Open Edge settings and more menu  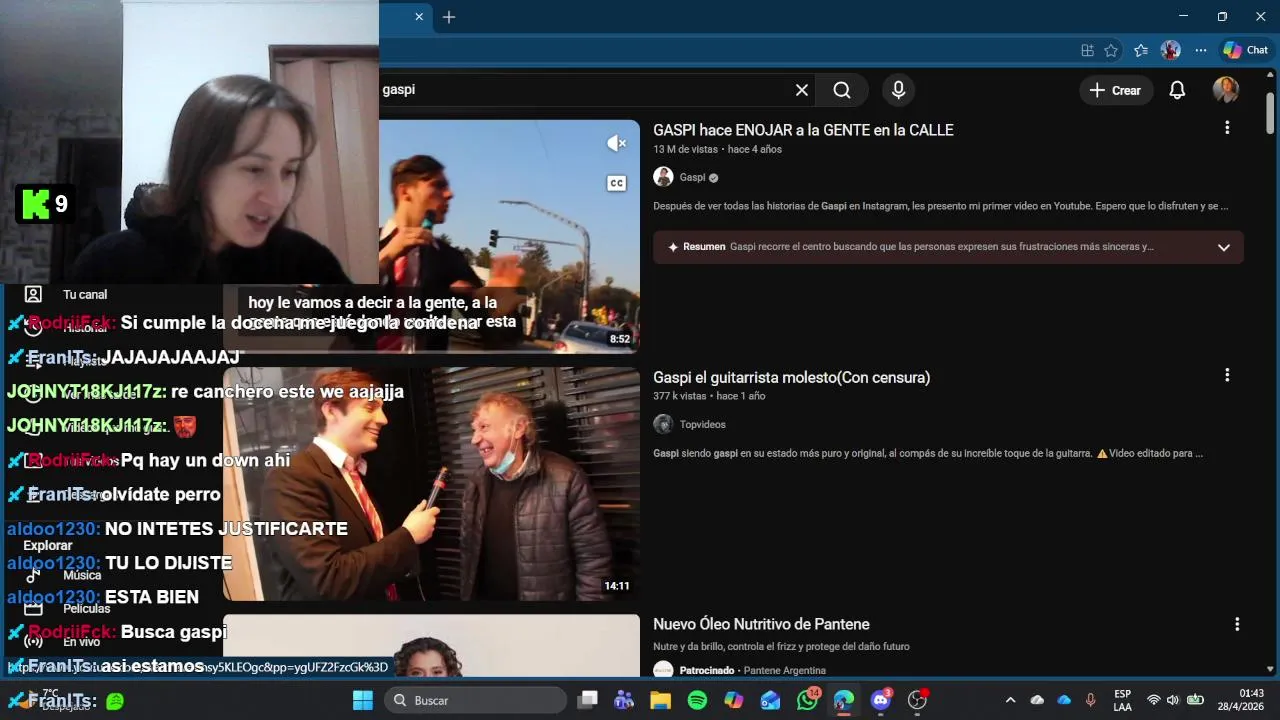[x=1201, y=50]
